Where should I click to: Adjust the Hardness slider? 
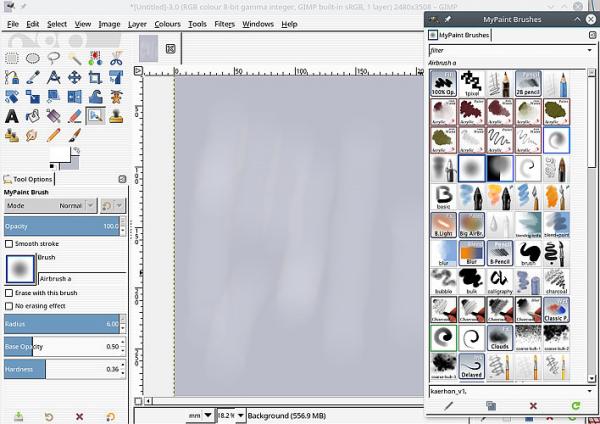pos(63,369)
